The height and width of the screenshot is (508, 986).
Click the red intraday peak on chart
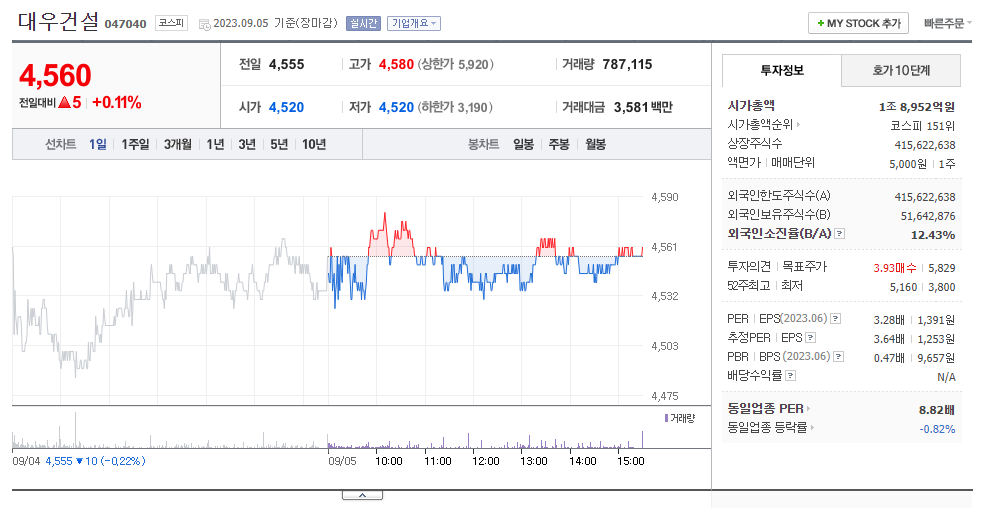(385, 215)
